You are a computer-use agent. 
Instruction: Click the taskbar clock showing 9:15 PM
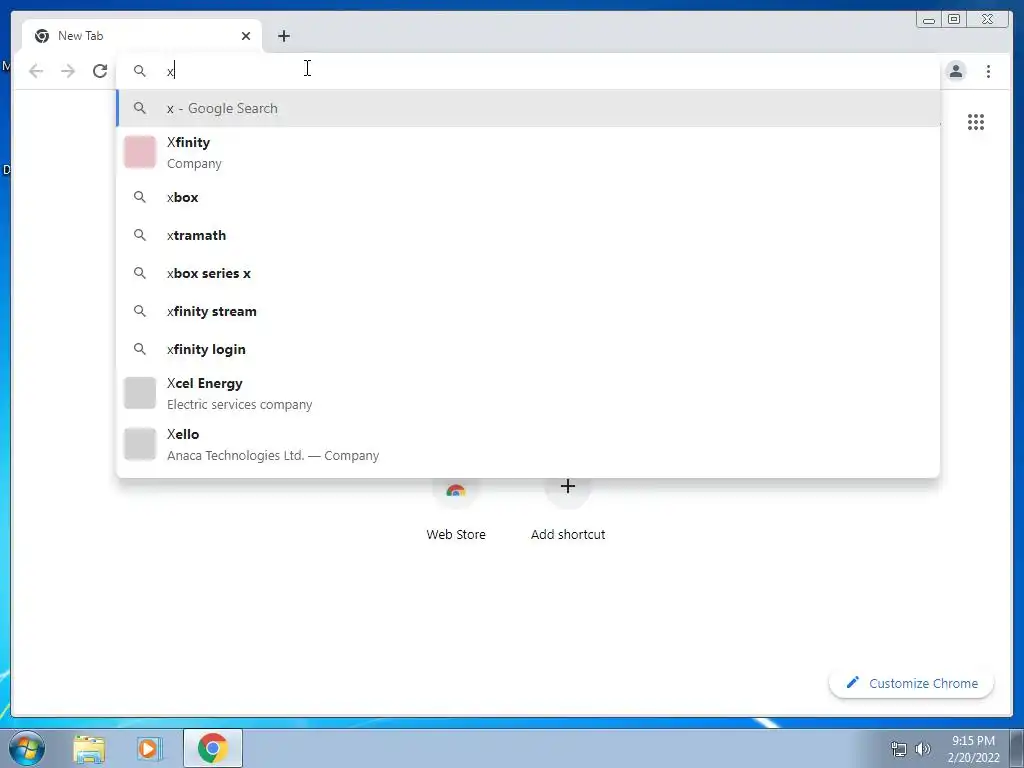[973, 748]
